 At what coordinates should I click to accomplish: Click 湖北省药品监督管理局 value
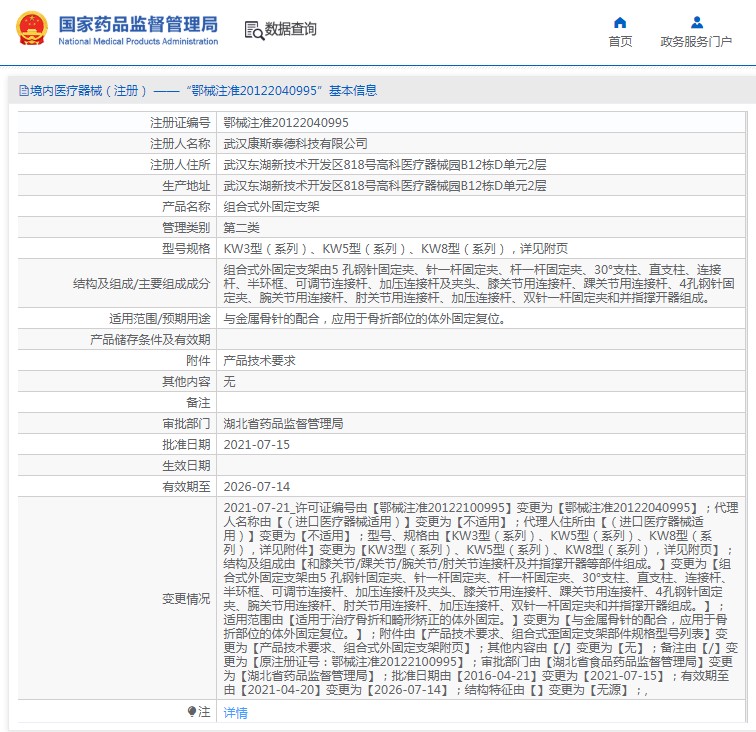pyautogui.click(x=284, y=424)
